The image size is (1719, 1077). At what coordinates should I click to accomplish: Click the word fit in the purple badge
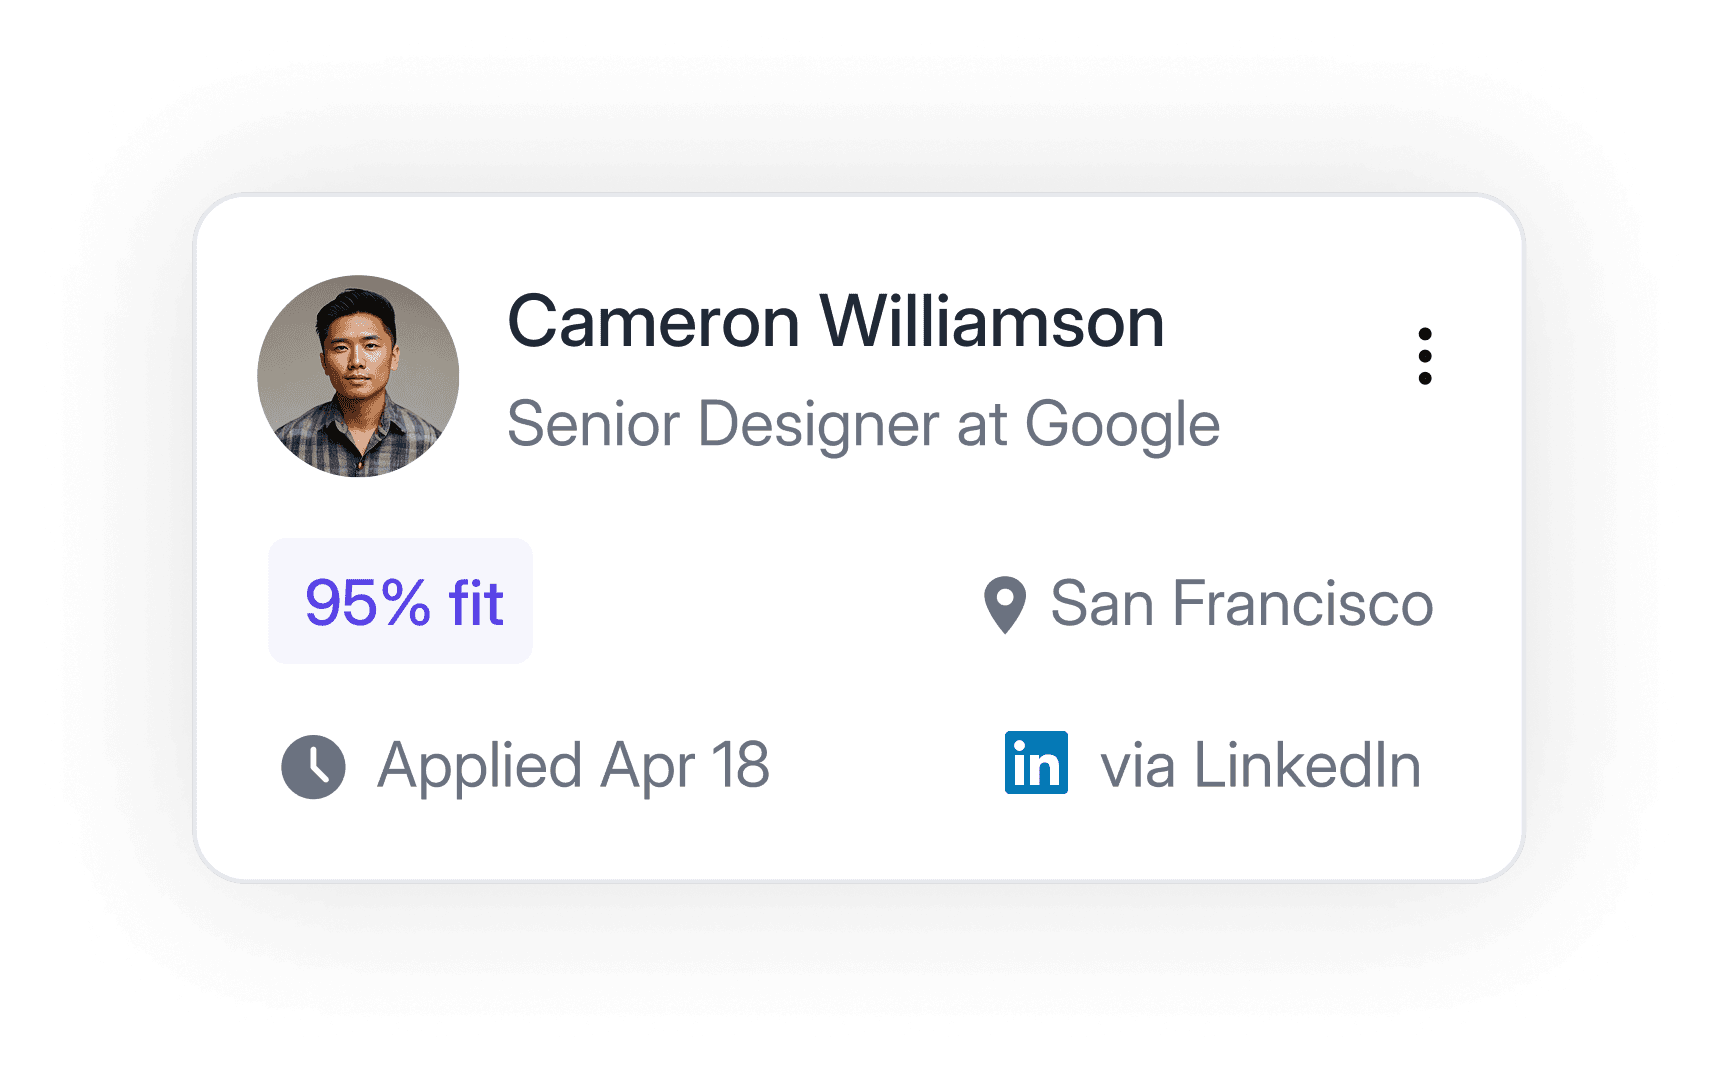(476, 603)
